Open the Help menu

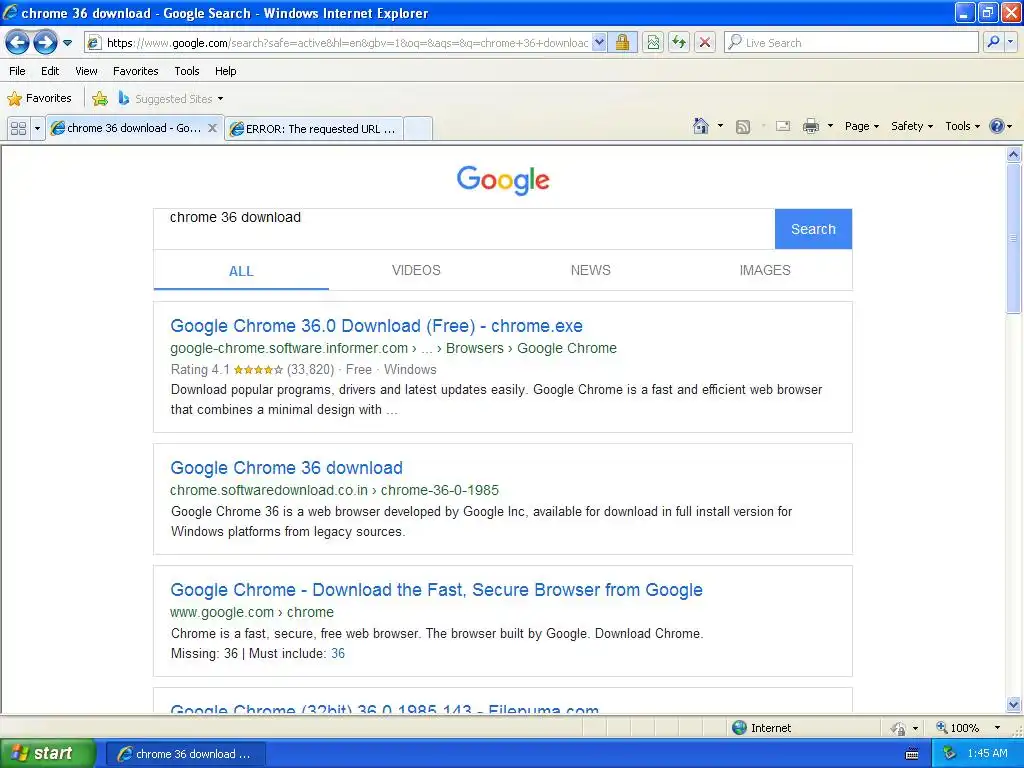(226, 71)
